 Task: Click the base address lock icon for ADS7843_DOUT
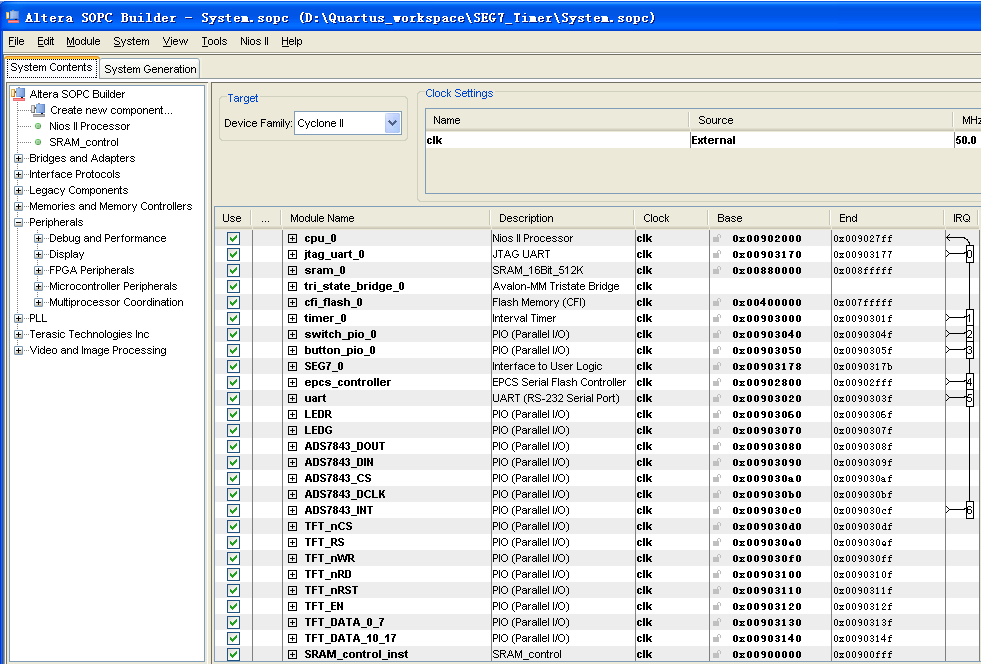(x=717, y=446)
